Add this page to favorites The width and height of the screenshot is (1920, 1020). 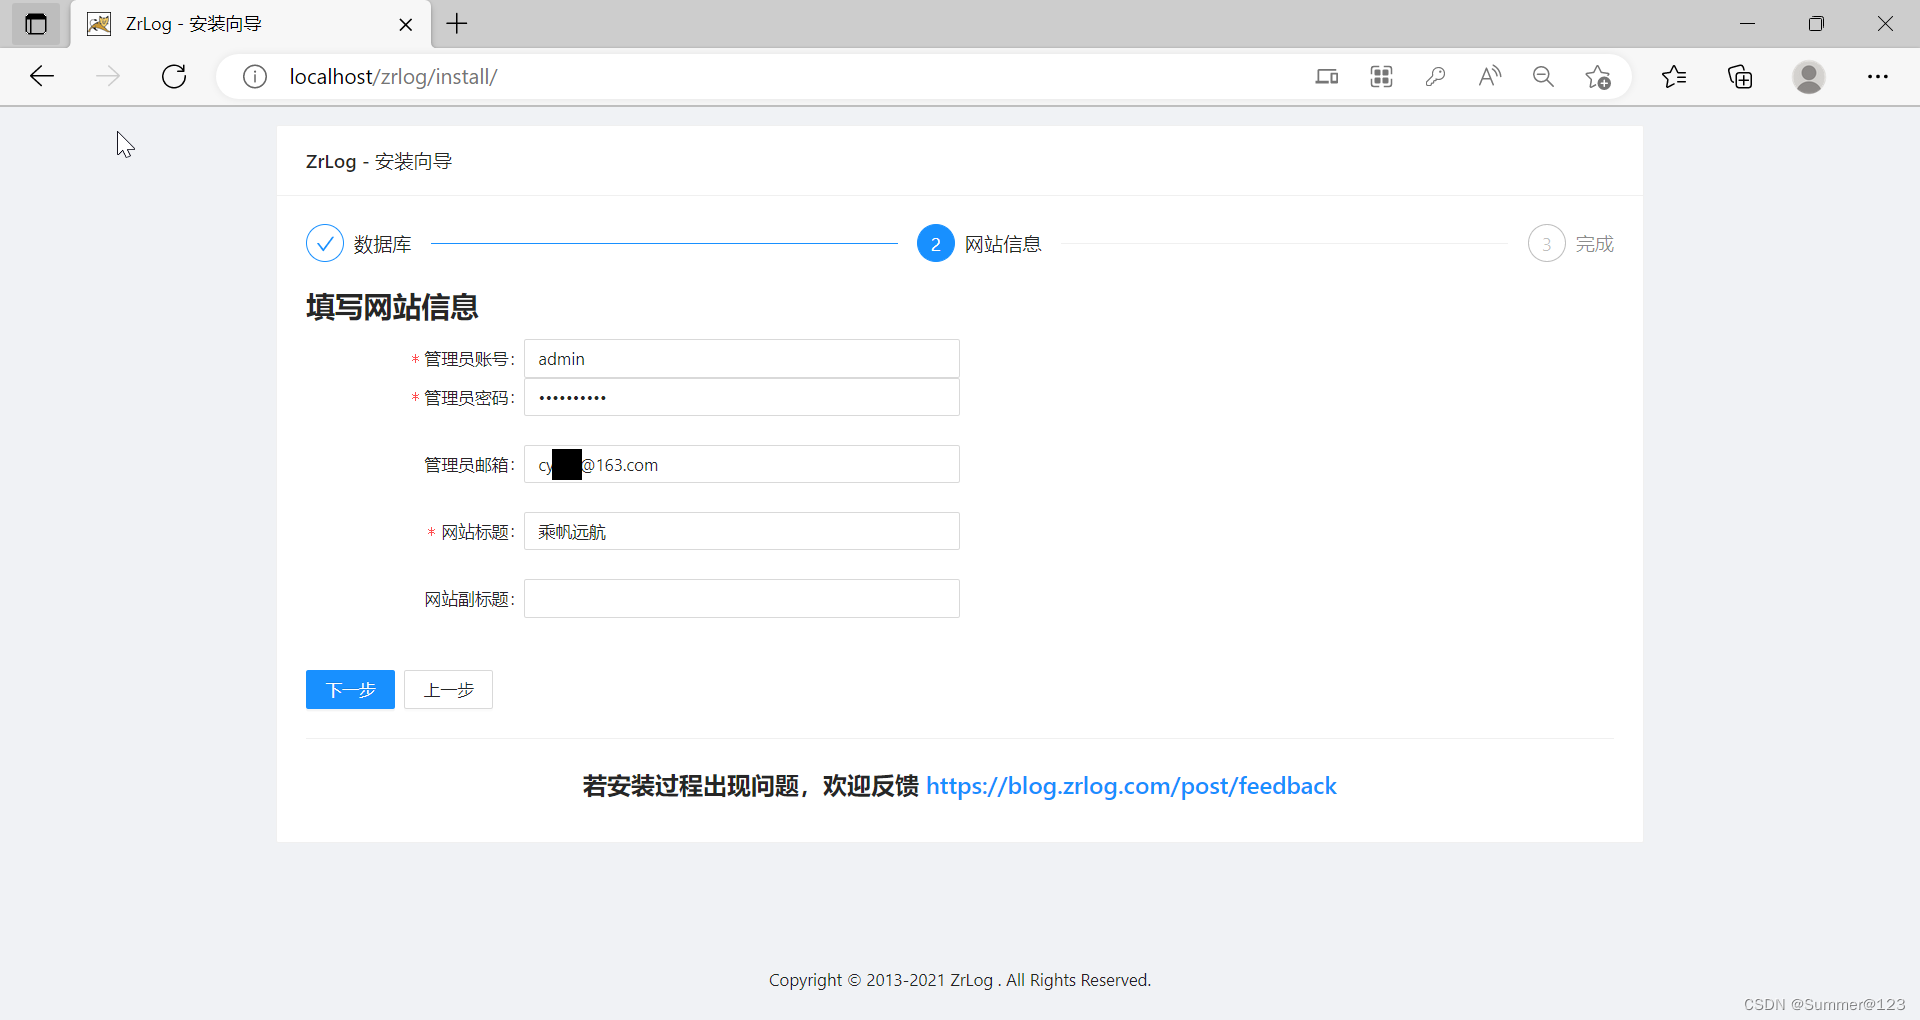pos(1597,76)
